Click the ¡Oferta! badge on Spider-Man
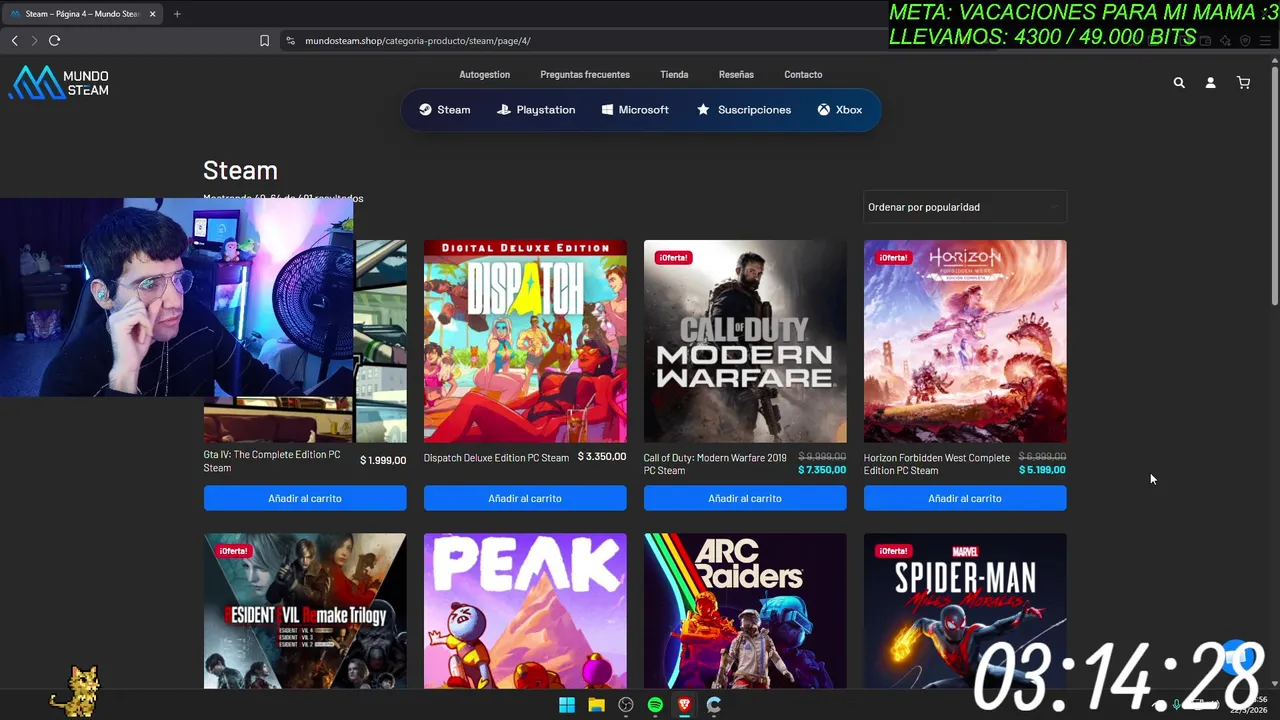Screen dimensions: 1280x720 tap(893, 551)
